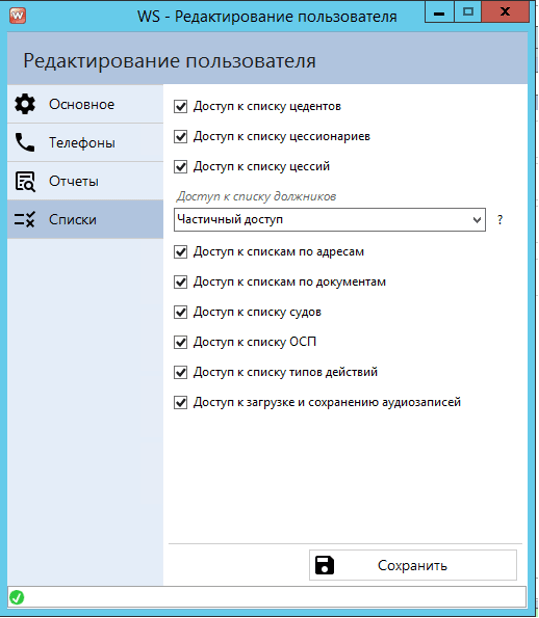Select the Отчеты tab
The image size is (539, 618).
85,181
